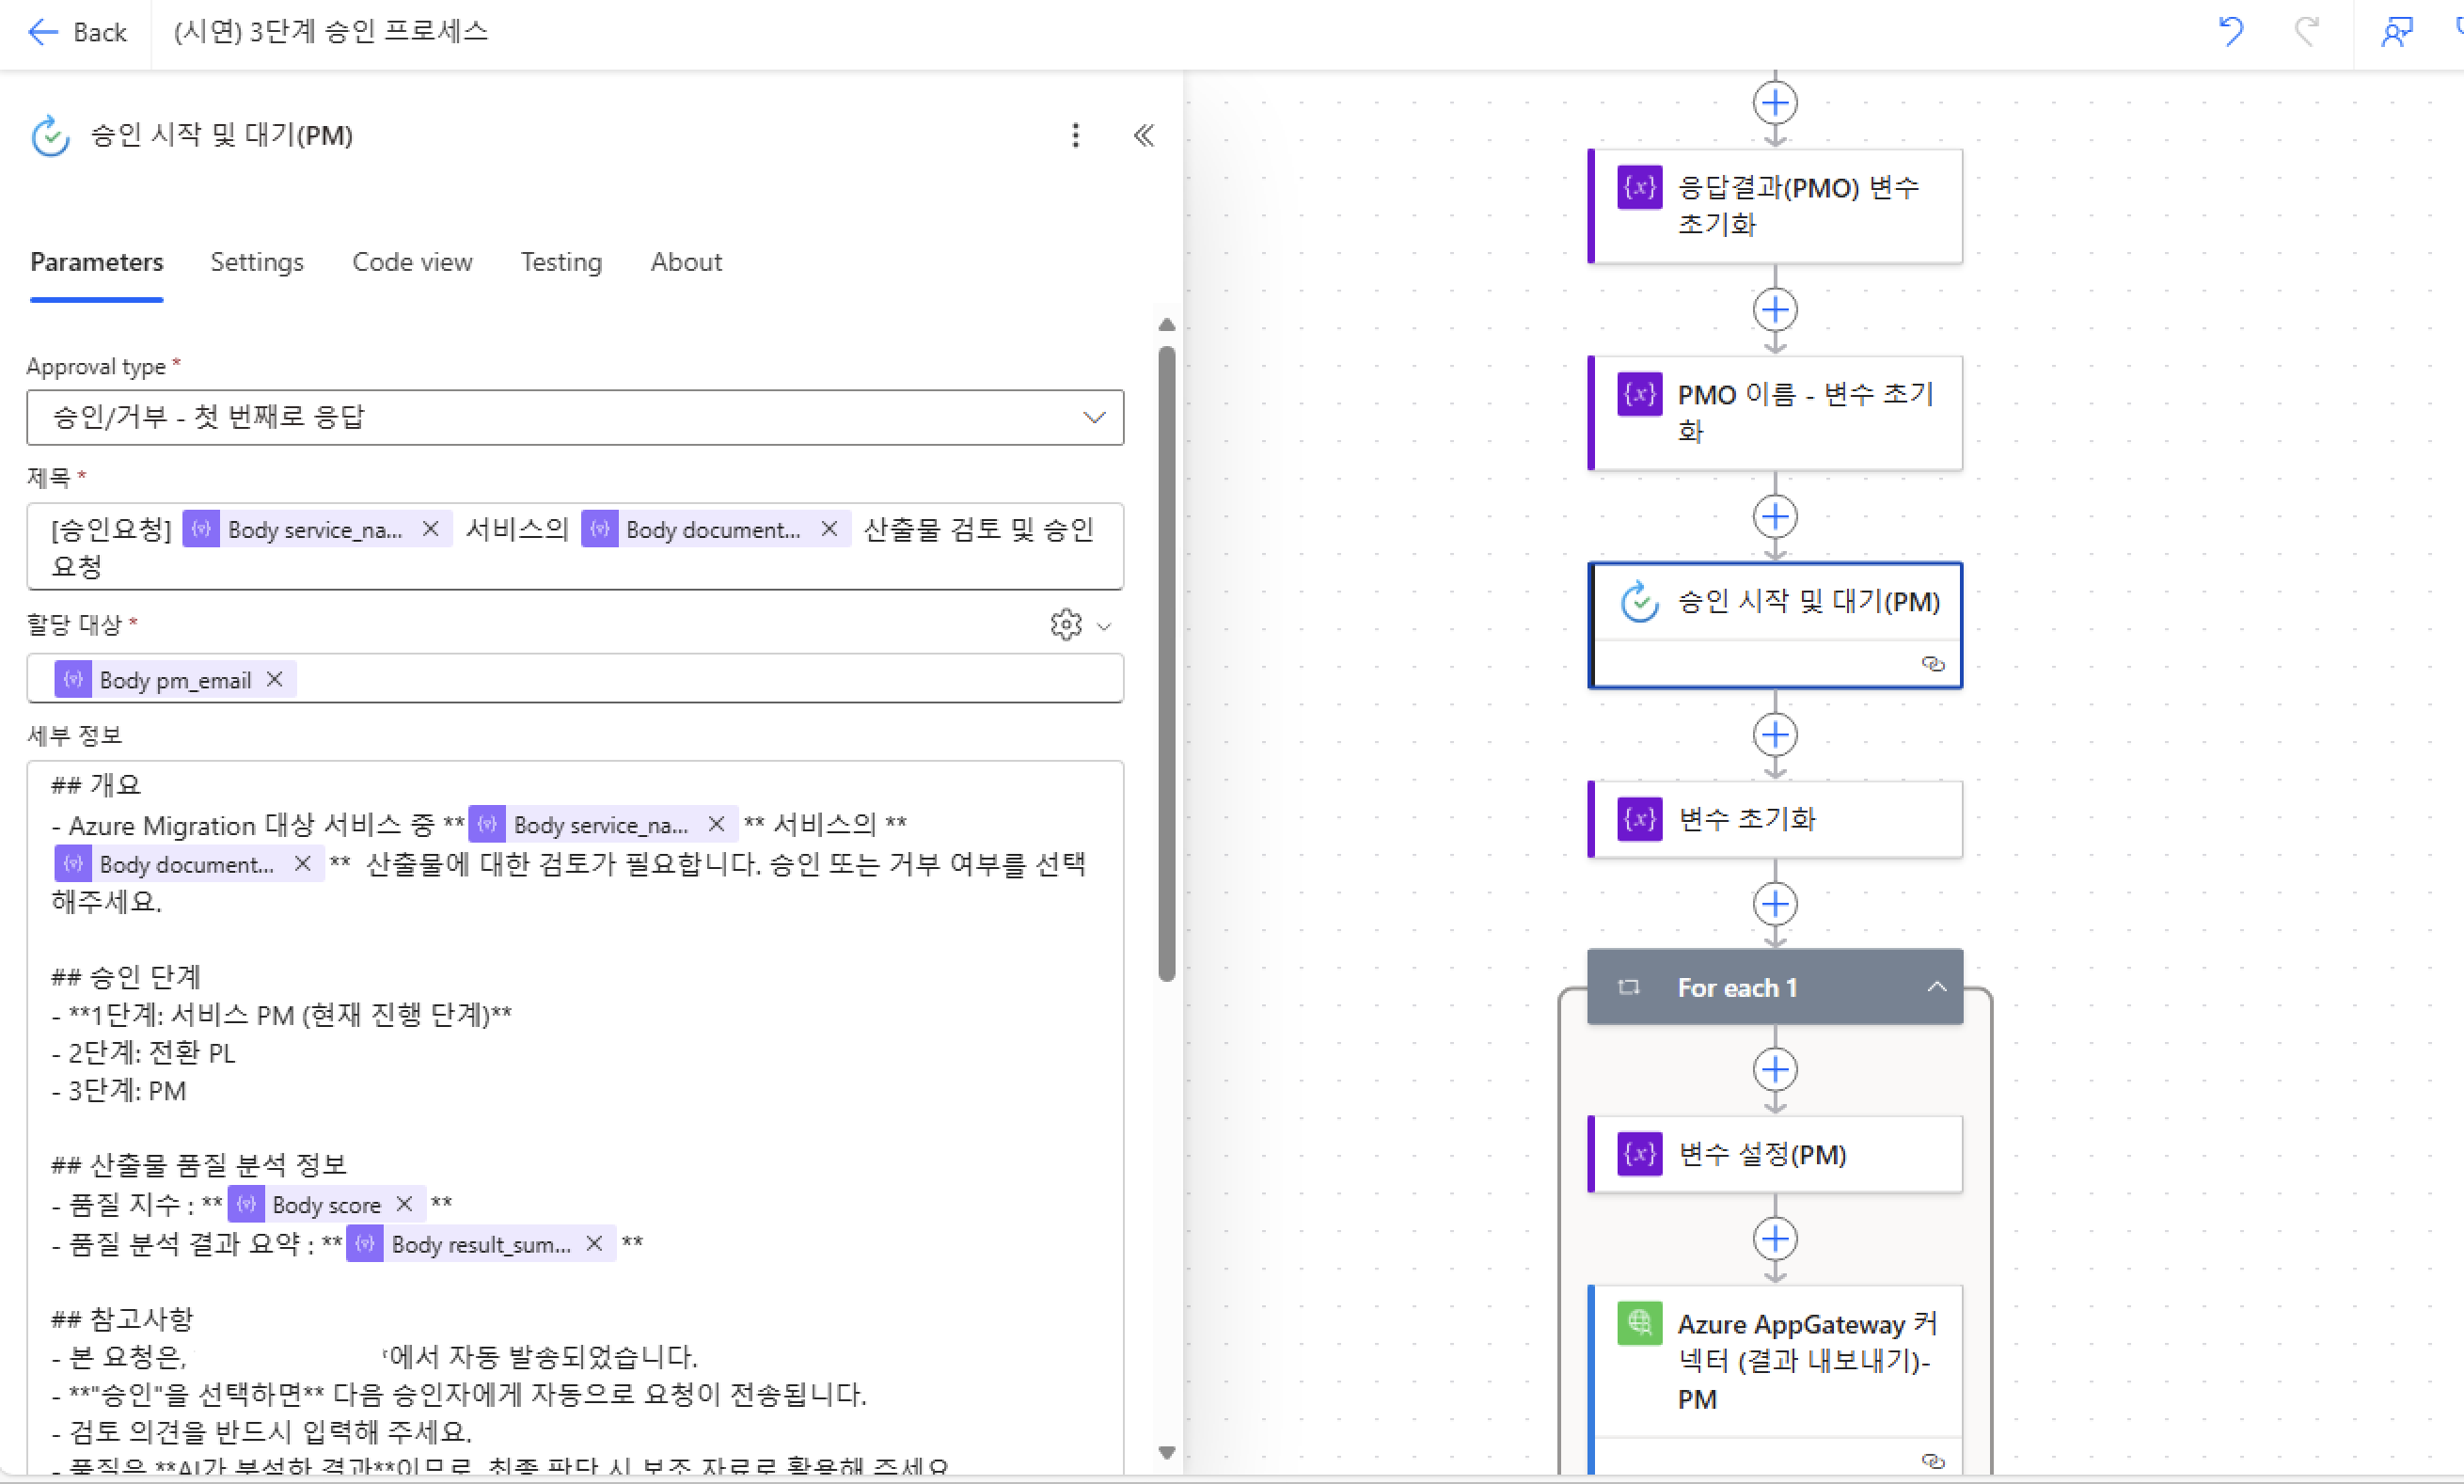Add a step above PMO 이름 - 변수 초기화
This screenshot has width=2464, height=1484.
[1775, 310]
